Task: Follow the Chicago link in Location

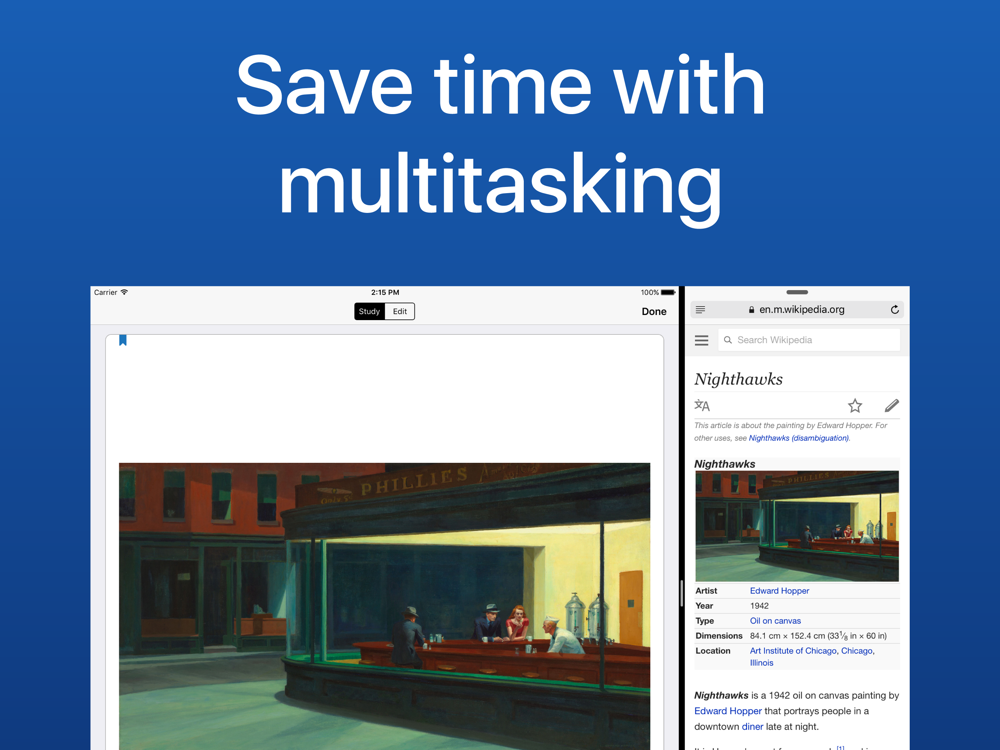Action: click(x=857, y=651)
